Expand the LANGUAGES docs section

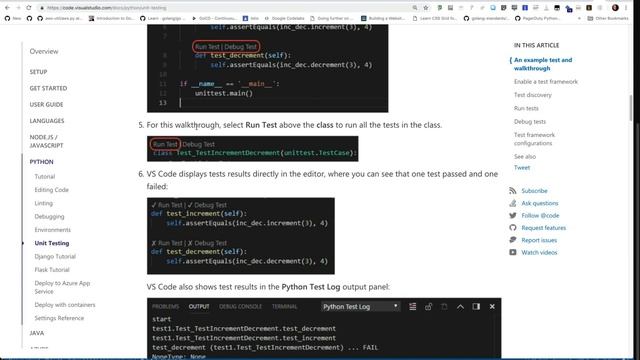[x=47, y=121]
